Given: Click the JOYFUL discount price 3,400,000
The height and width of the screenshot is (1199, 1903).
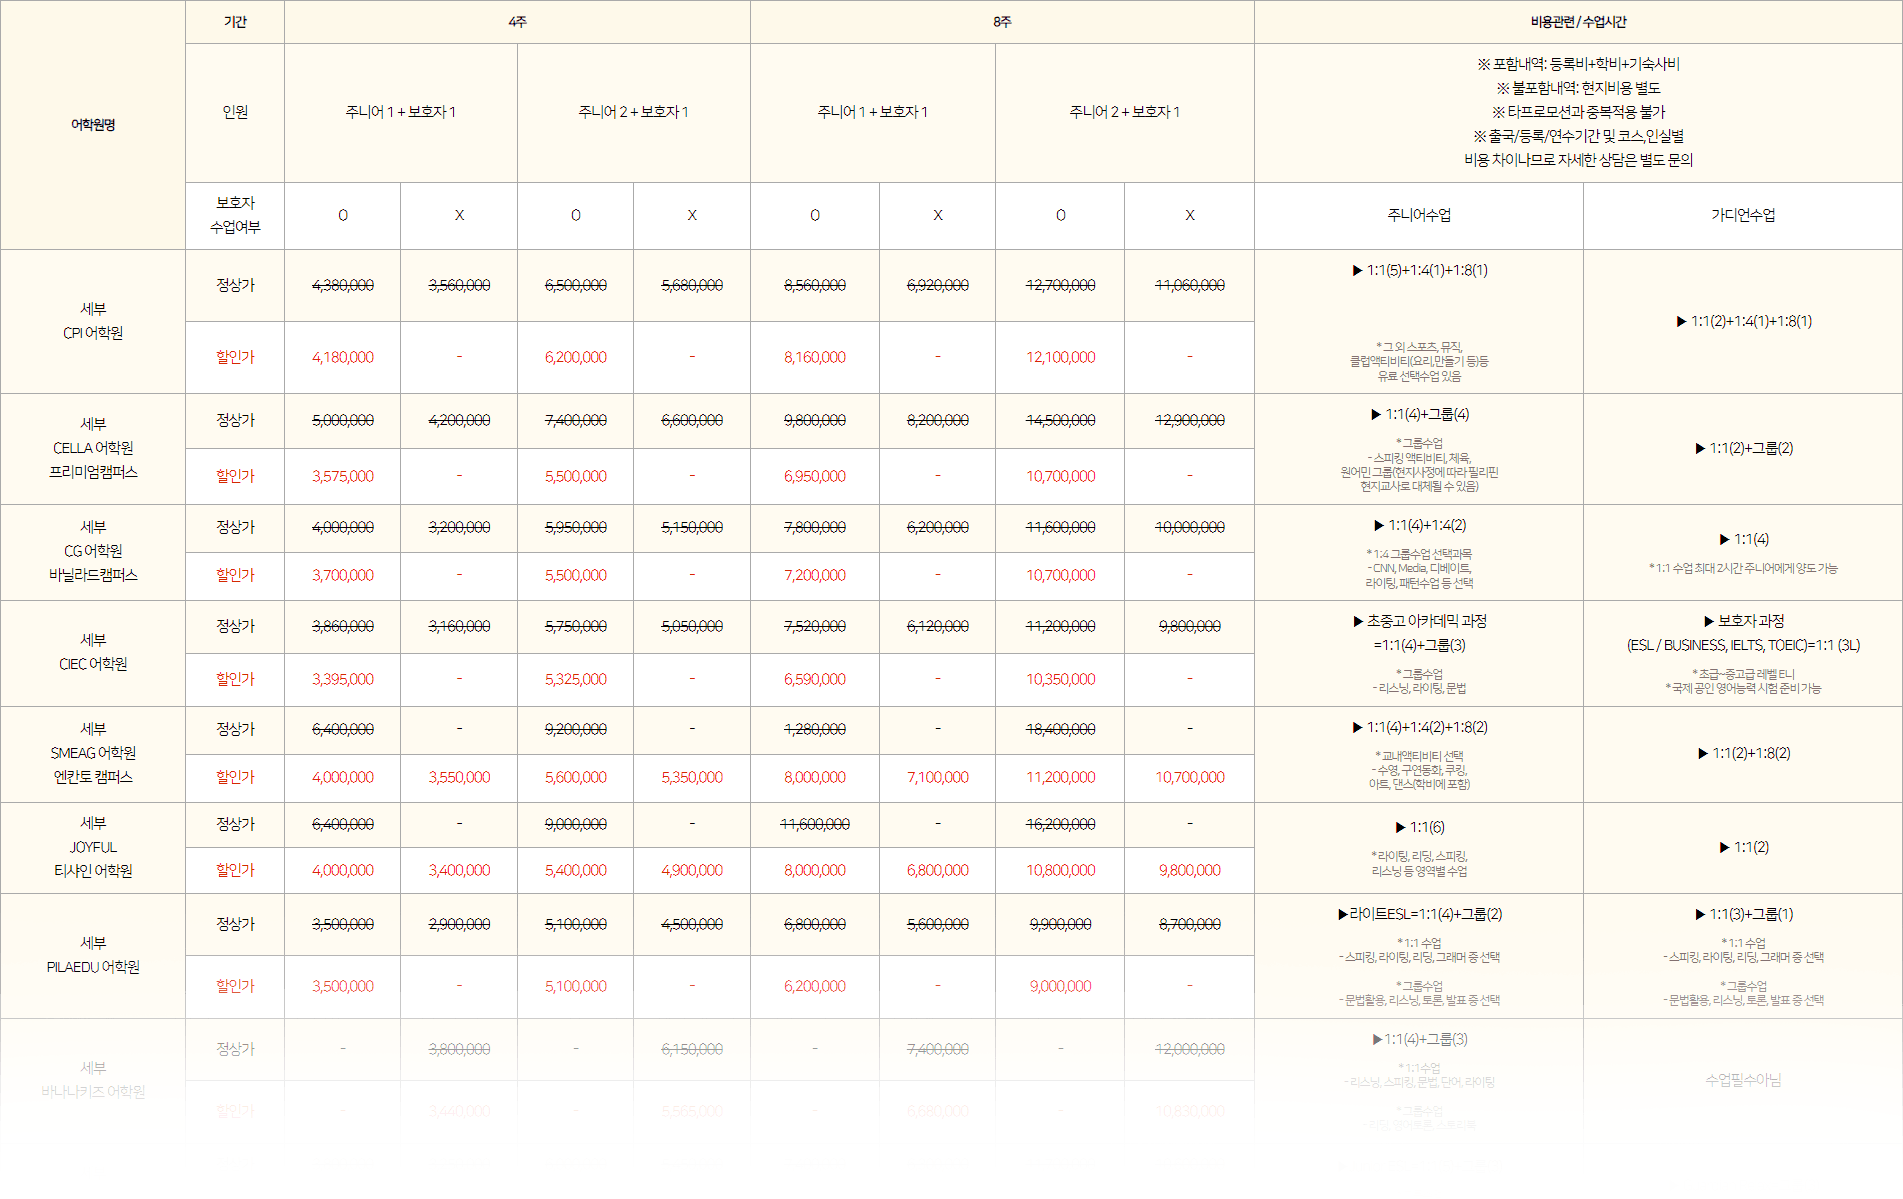Looking at the screenshot, I should pos(459,870).
